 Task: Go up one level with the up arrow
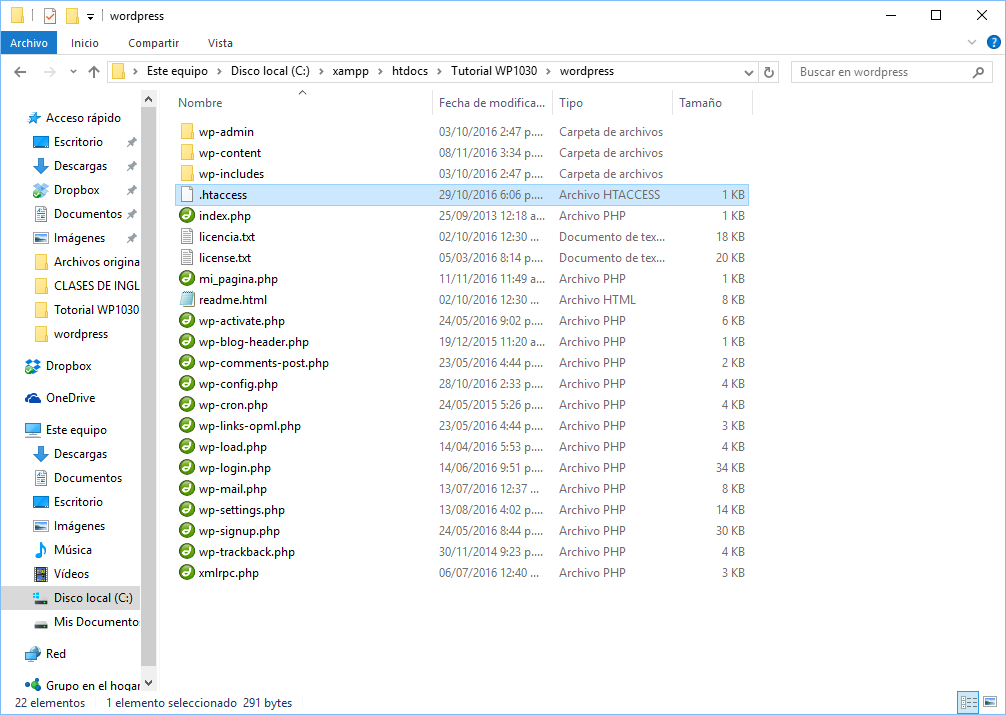(94, 72)
